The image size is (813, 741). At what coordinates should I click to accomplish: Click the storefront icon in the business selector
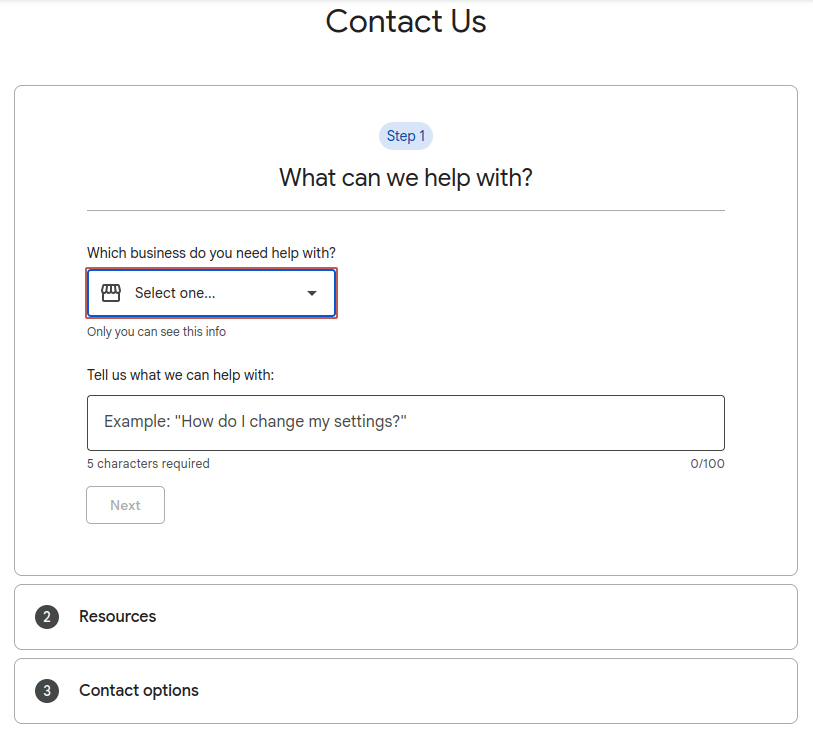110,292
